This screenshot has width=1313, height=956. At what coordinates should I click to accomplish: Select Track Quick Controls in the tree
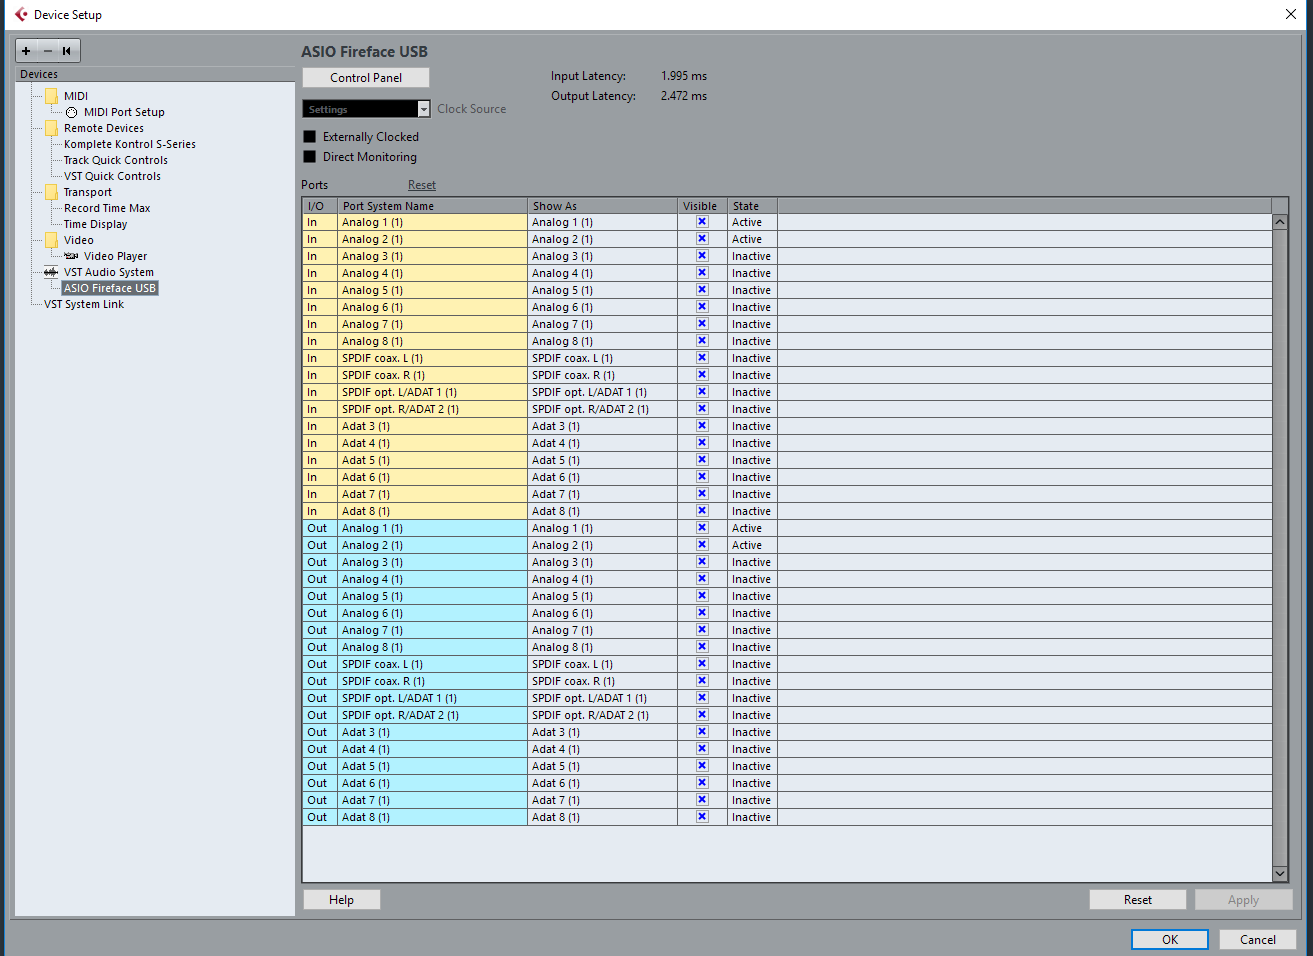pyautogui.click(x=116, y=160)
